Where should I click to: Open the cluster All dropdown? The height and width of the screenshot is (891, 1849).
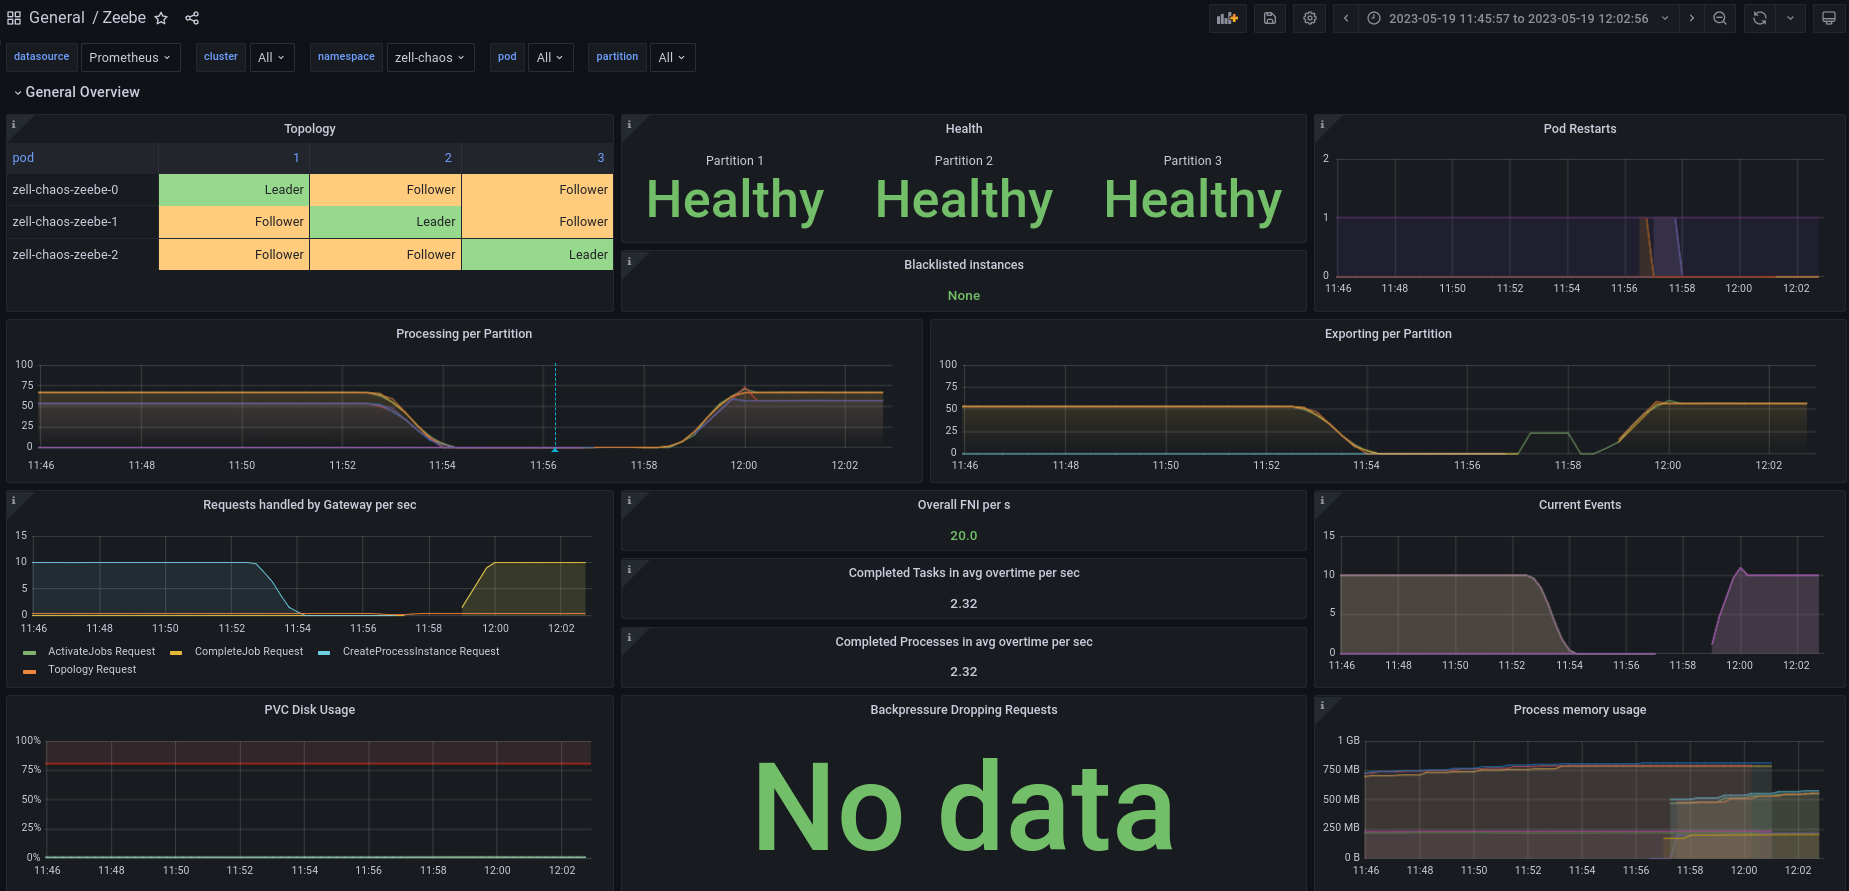pyautogui.click(x=271, y=57)
